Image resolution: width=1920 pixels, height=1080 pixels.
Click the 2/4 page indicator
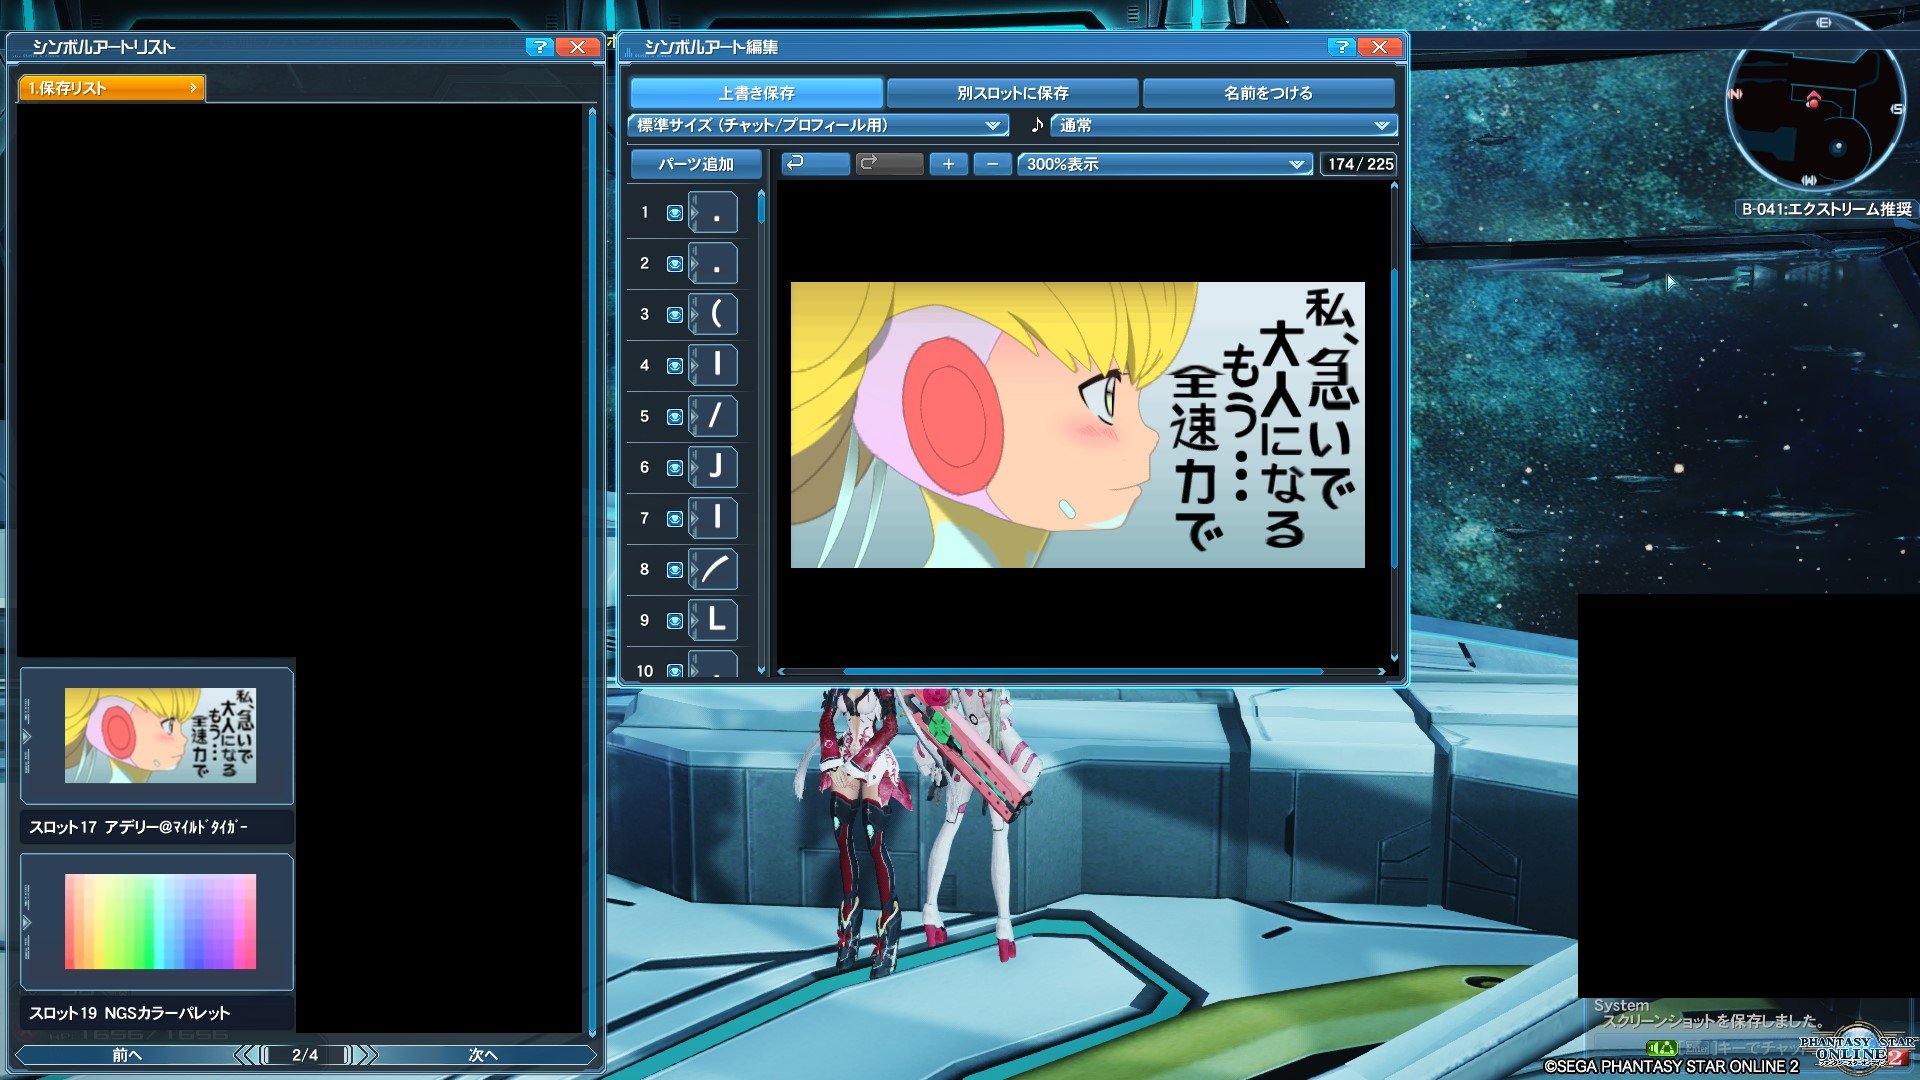305,1055
